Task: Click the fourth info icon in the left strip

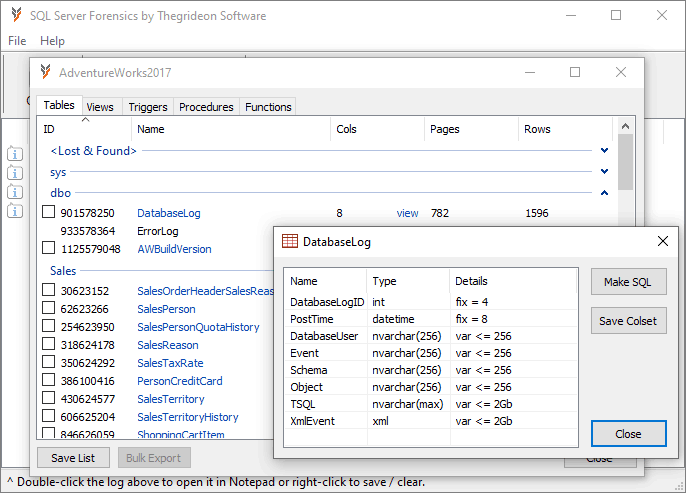Action: point(15,211)
